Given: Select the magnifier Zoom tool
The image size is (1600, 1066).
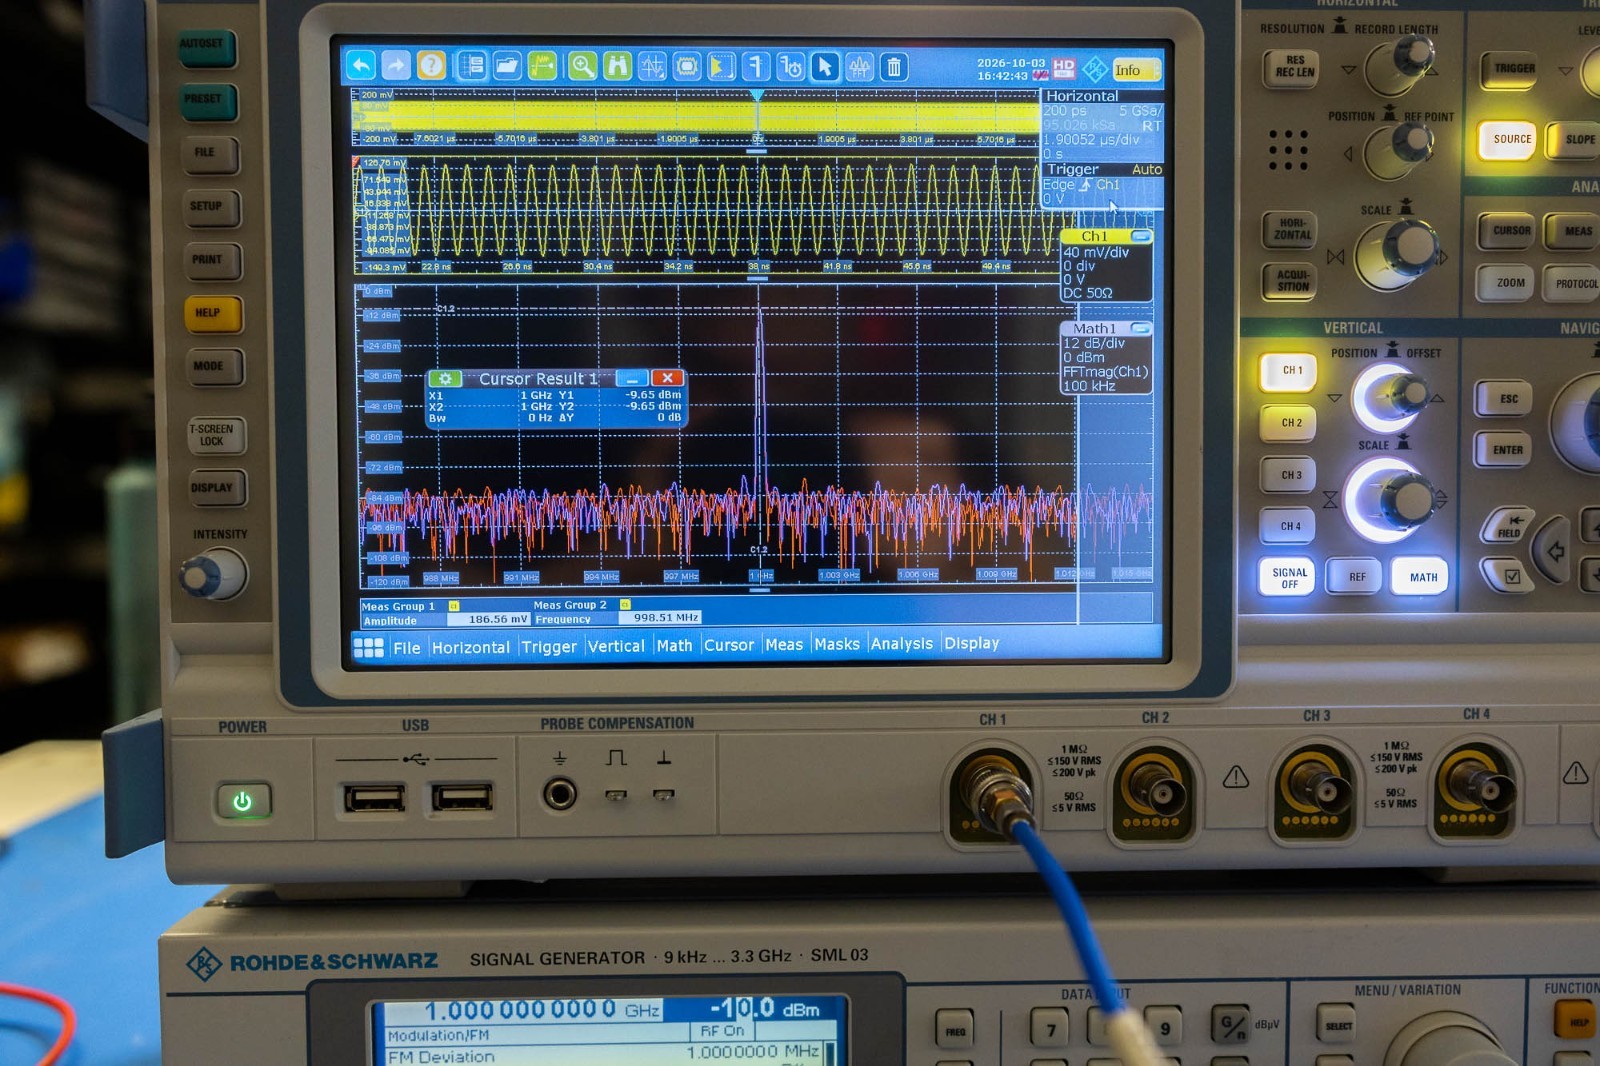Looking at the screenshot, I should coord(582,66).
